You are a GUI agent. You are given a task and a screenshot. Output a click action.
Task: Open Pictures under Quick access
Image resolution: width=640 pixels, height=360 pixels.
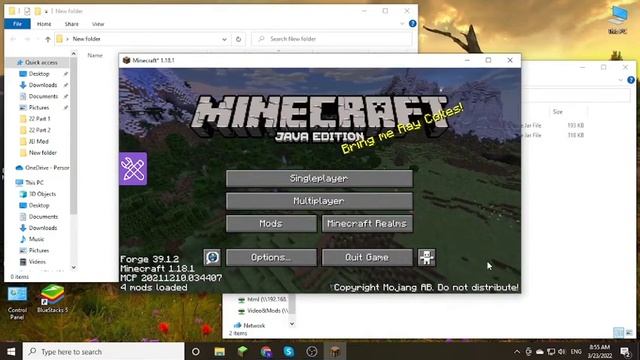pyautogui.click(x=39, y=107)
